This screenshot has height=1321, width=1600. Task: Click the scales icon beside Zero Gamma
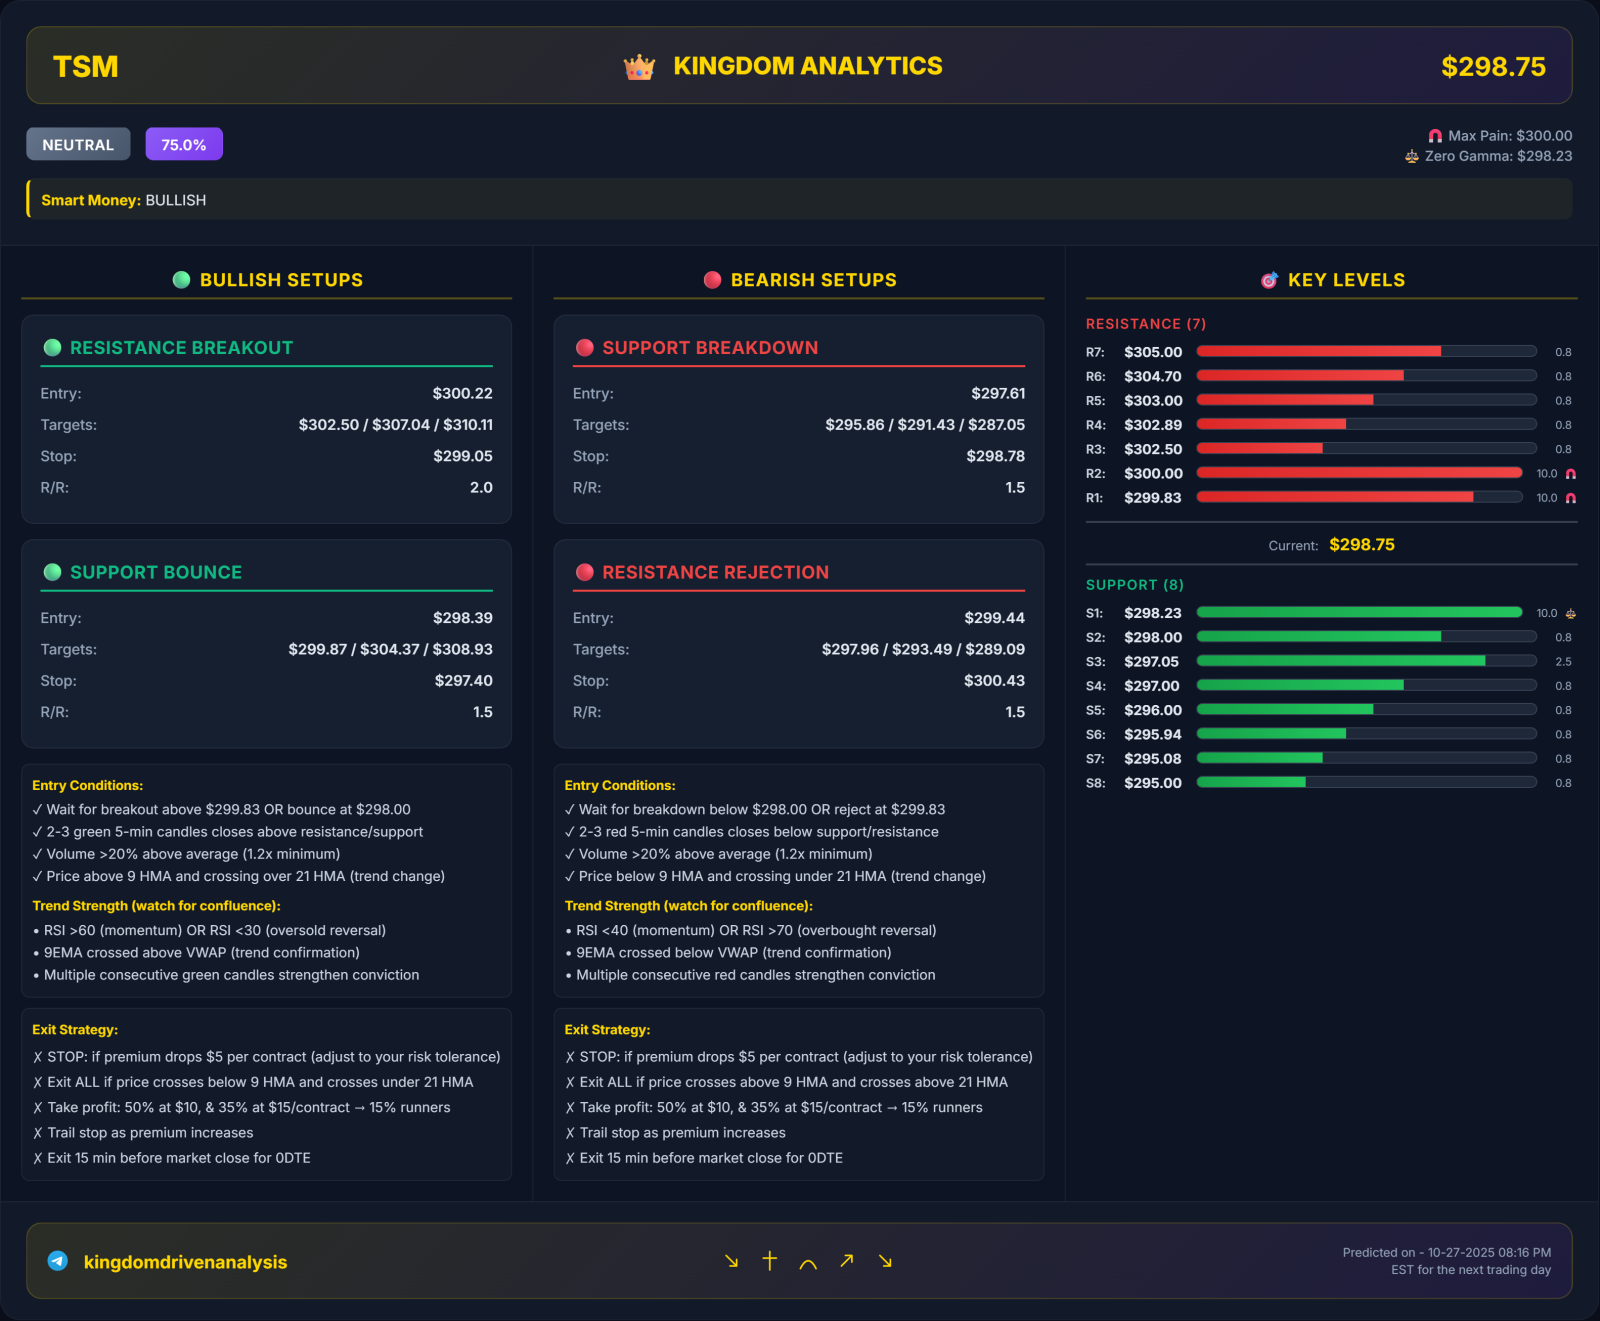point(1412,157)
